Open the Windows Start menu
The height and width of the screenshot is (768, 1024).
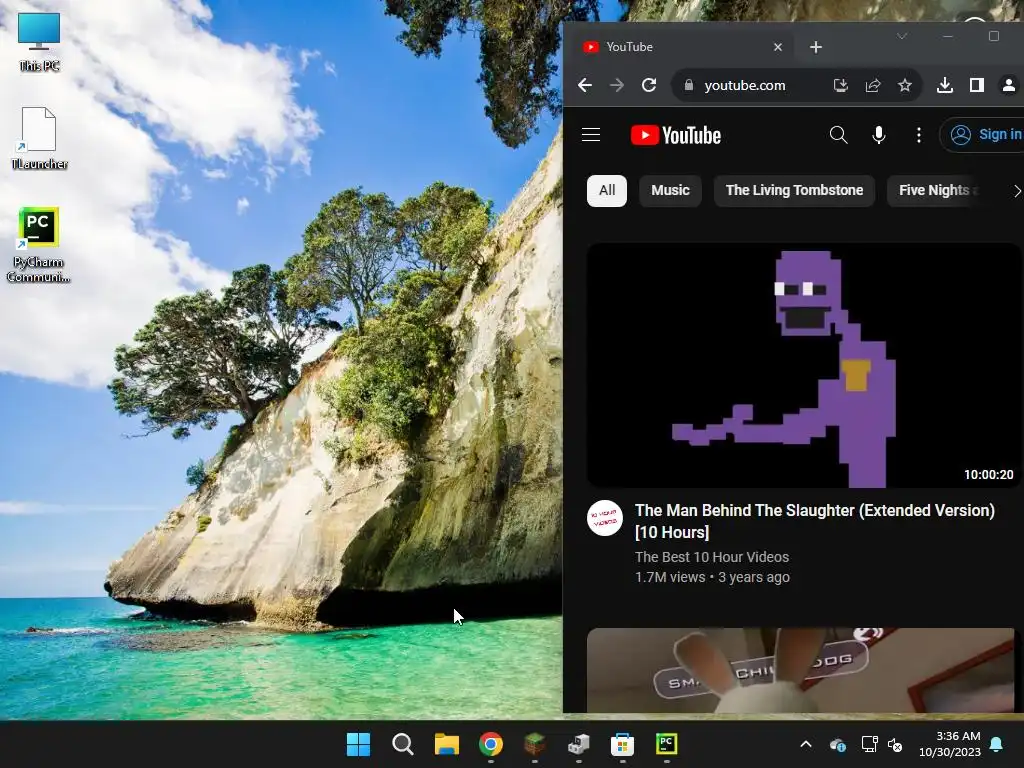click(358, 744)
